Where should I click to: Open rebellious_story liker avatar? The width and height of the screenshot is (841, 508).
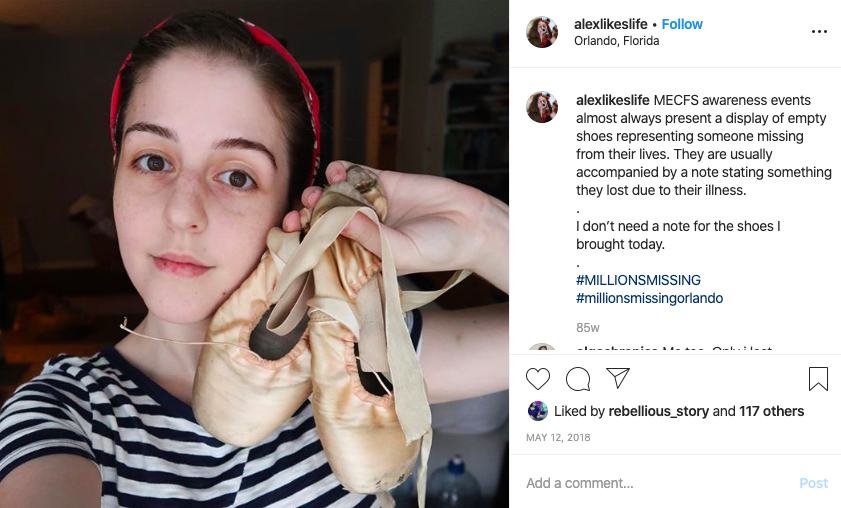(537, 411)
